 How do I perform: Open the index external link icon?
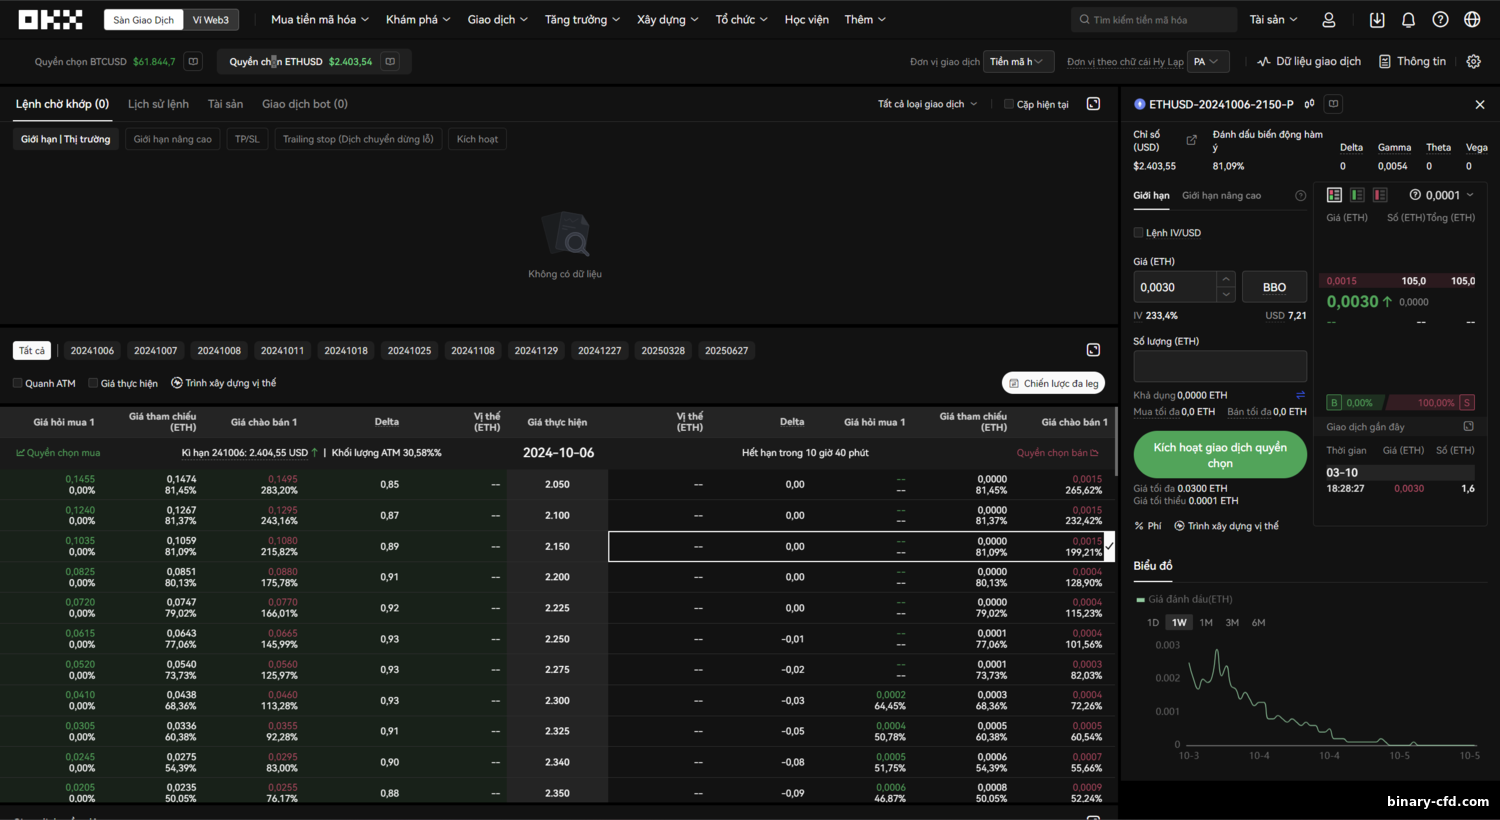click(1191, 140)
